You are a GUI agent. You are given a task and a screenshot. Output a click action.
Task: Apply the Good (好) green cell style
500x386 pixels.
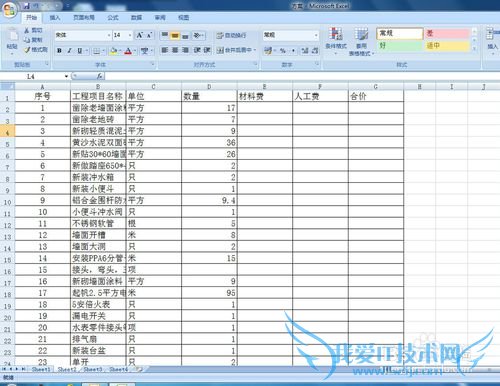(400, 45)
